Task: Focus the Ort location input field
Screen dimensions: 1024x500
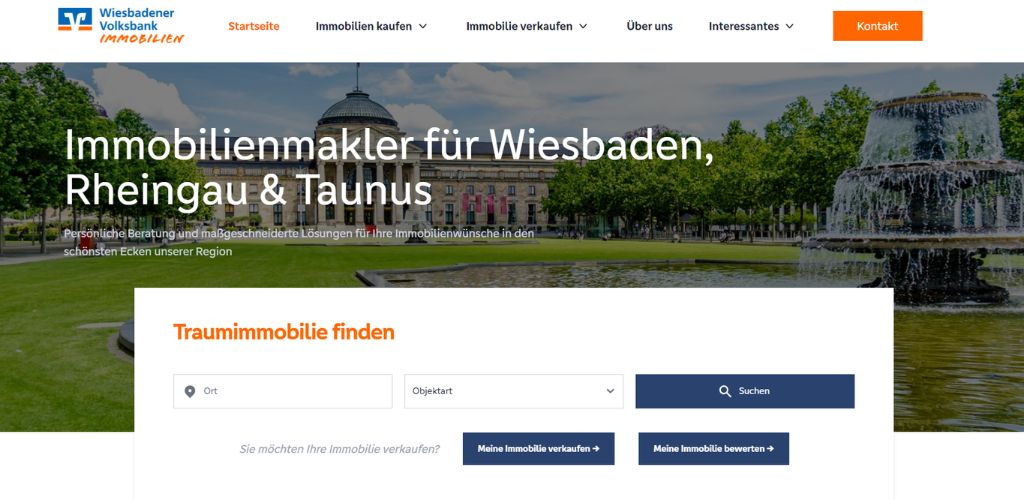Action: click(x=283, y=392)
